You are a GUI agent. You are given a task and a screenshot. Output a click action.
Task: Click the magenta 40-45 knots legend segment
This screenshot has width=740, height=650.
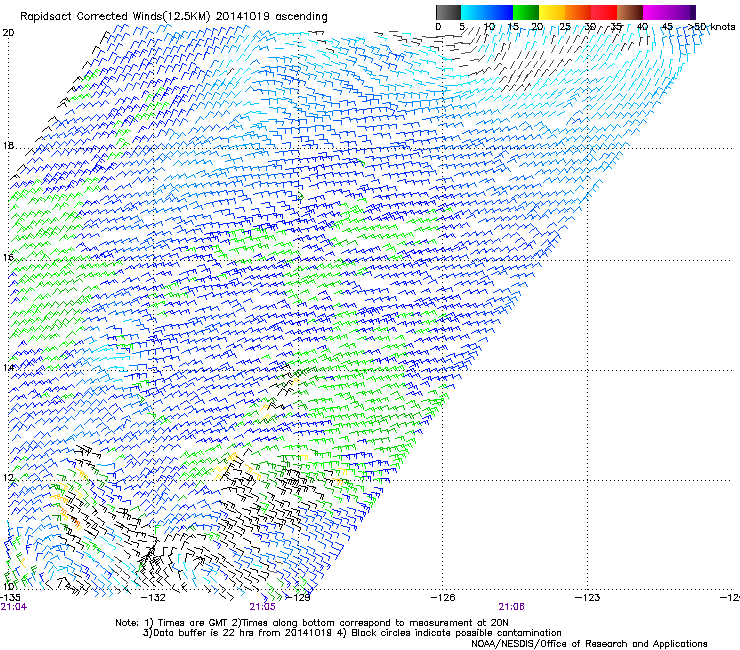tap(656, 12)
